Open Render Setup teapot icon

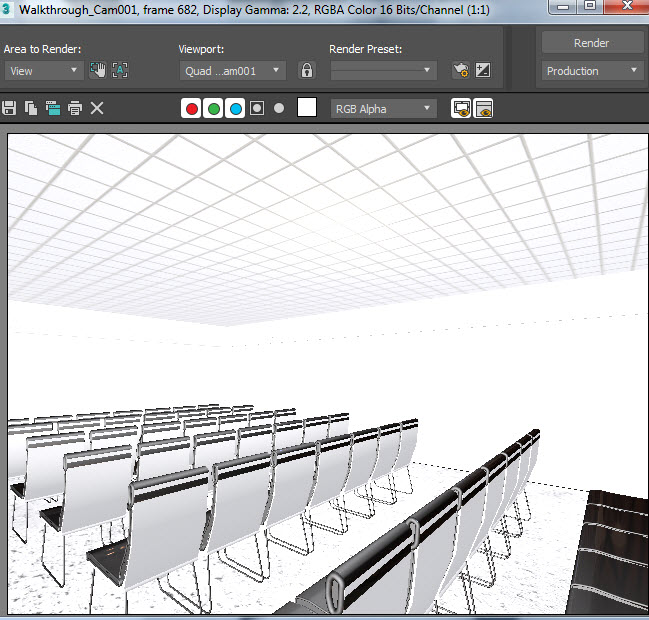[461, 70]
